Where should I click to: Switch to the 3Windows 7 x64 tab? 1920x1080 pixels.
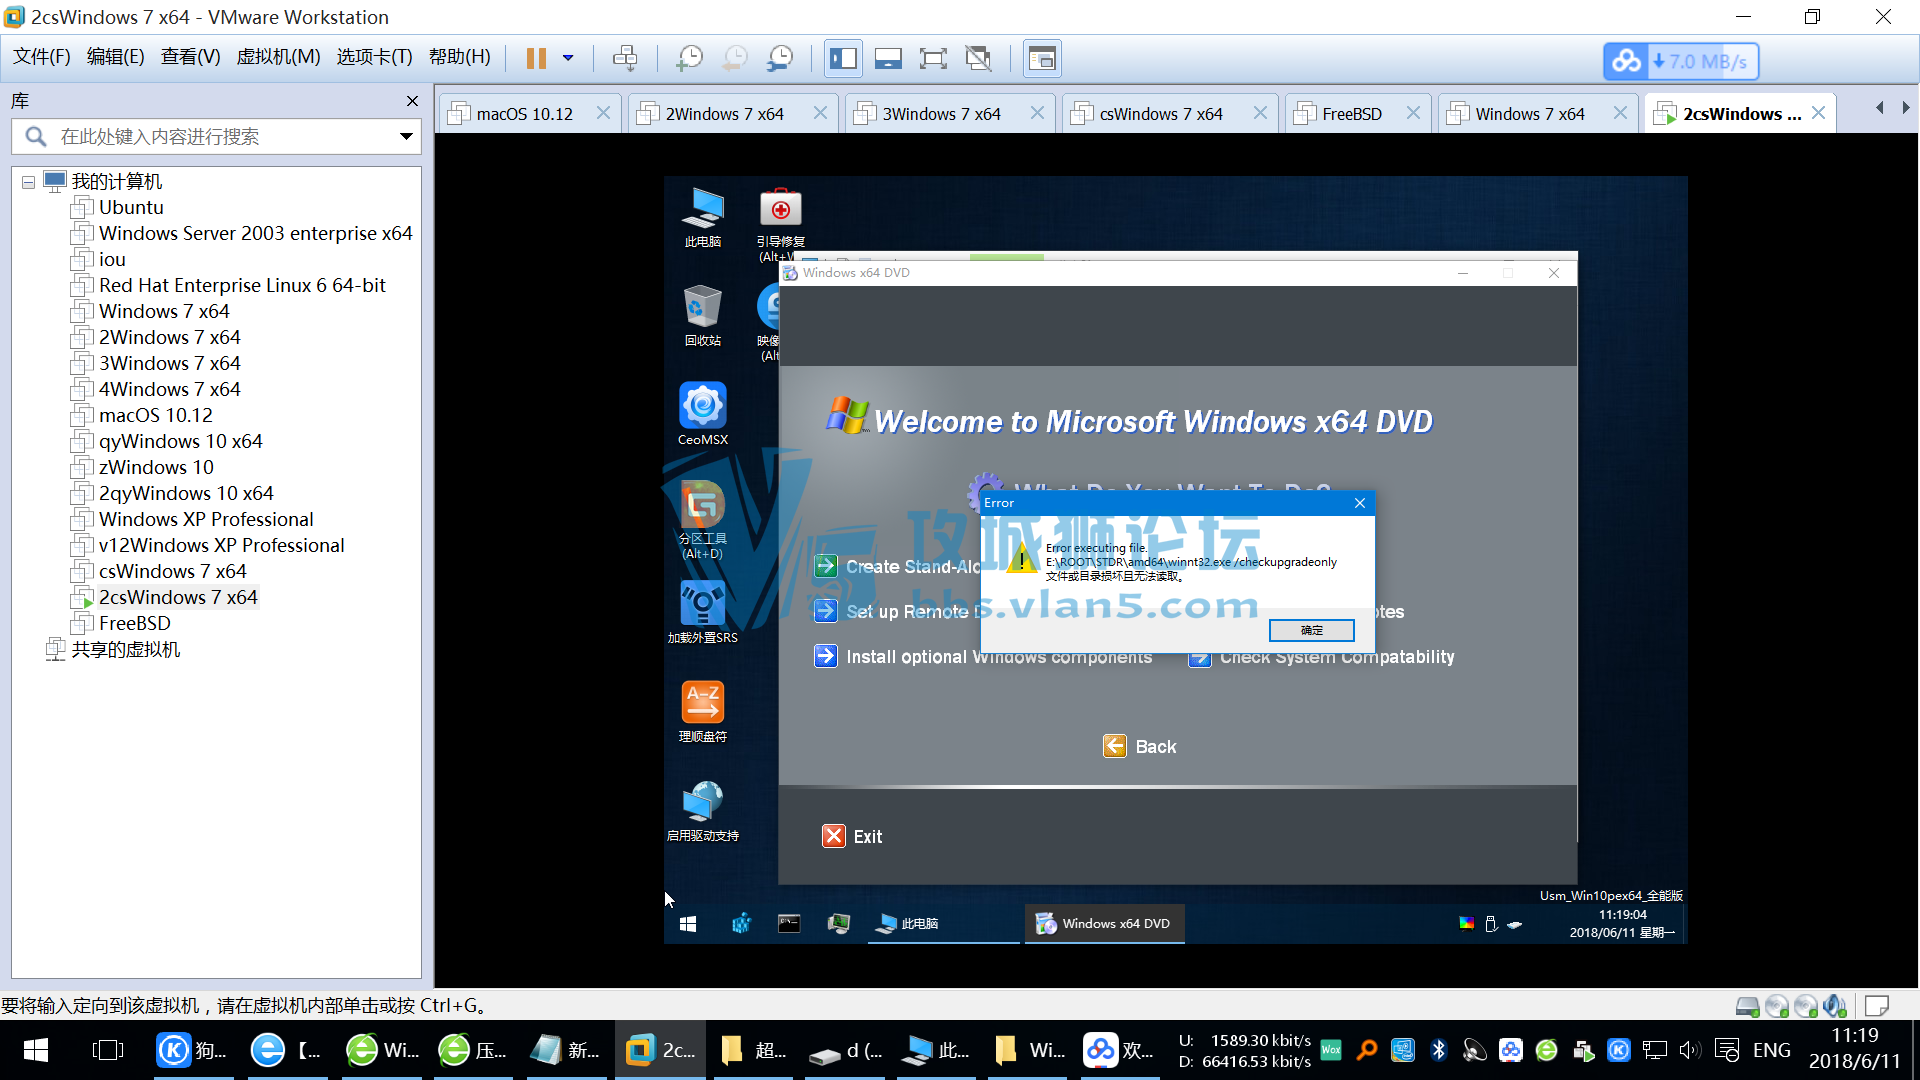coord(940,114)
